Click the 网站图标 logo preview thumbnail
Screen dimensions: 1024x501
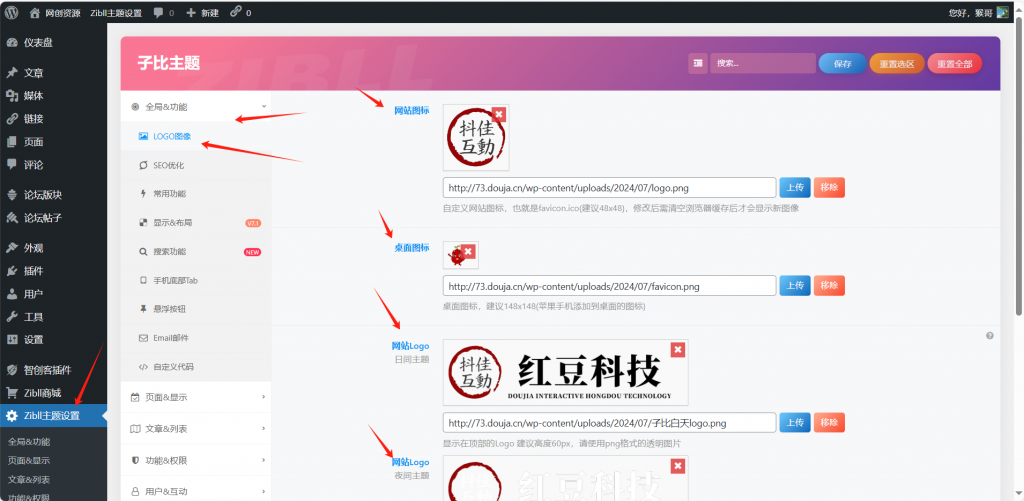coord(475,139)
